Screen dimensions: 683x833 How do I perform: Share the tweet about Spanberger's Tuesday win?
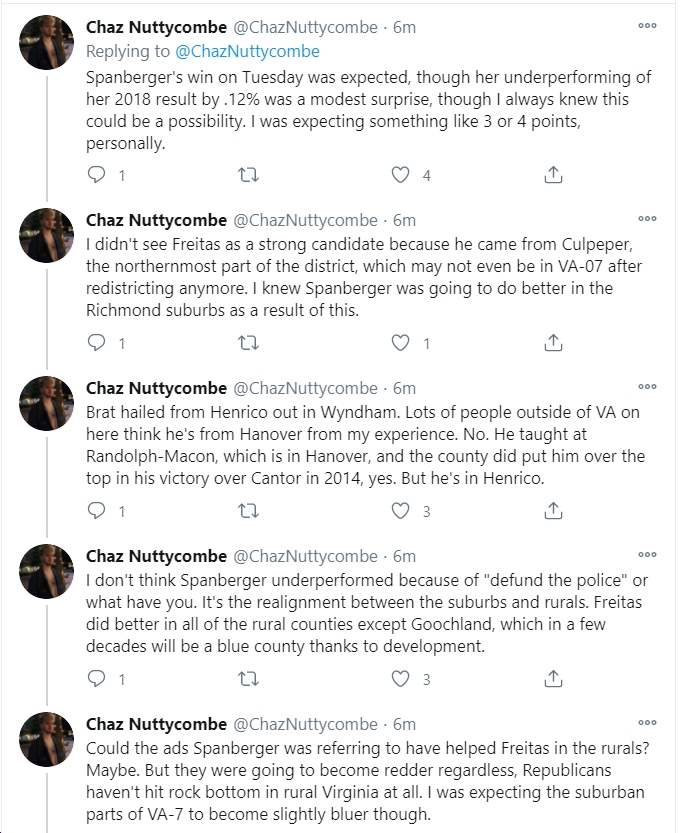click(x=553, y=175)
